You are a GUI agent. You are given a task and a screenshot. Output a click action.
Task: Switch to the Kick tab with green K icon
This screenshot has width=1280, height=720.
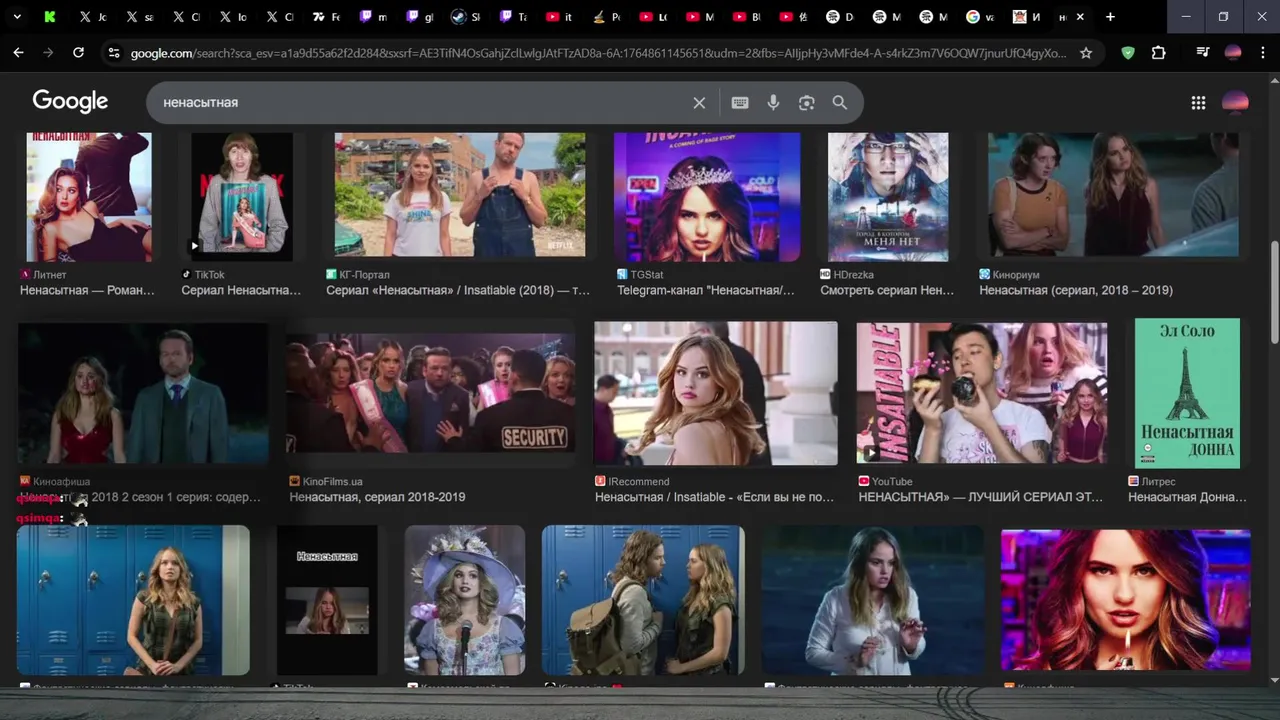point(51,17)
